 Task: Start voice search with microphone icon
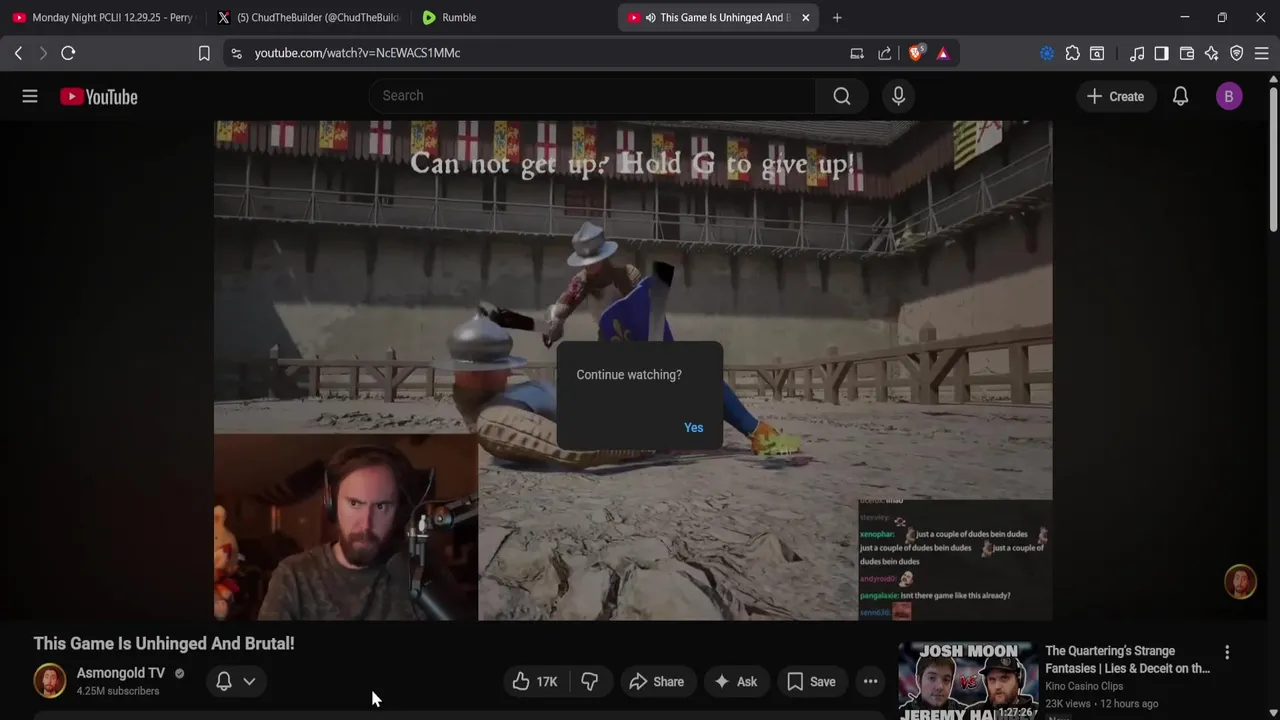[x=898, y=96]
